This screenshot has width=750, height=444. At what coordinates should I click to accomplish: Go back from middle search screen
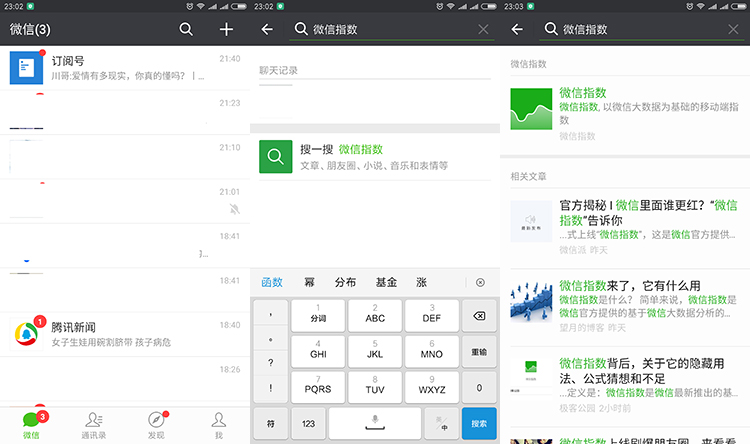[267, 29]
